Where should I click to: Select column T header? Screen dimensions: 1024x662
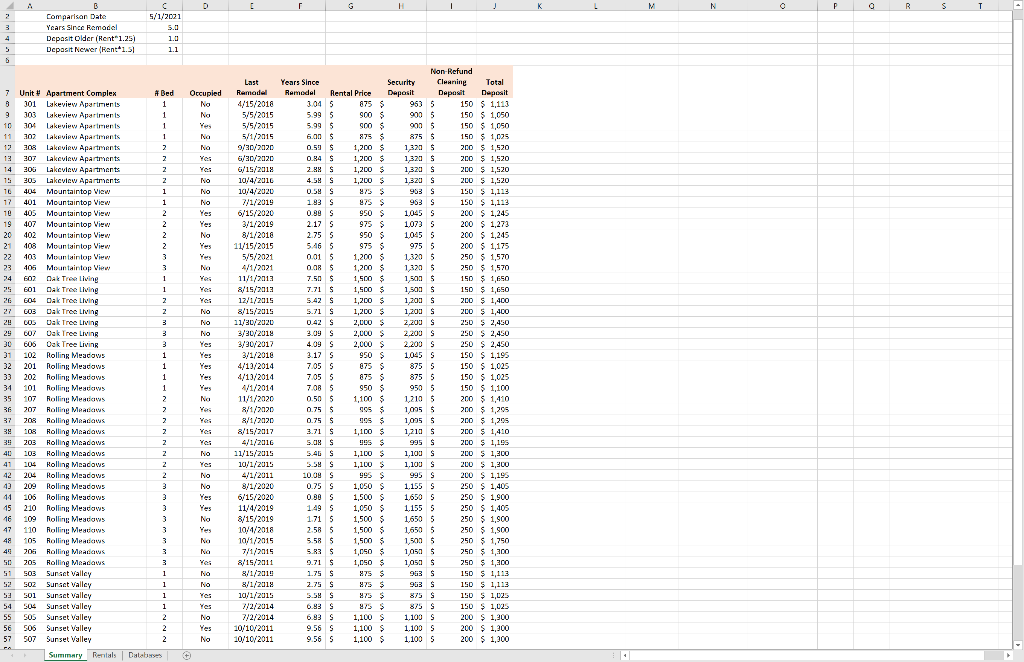point(980,5)
